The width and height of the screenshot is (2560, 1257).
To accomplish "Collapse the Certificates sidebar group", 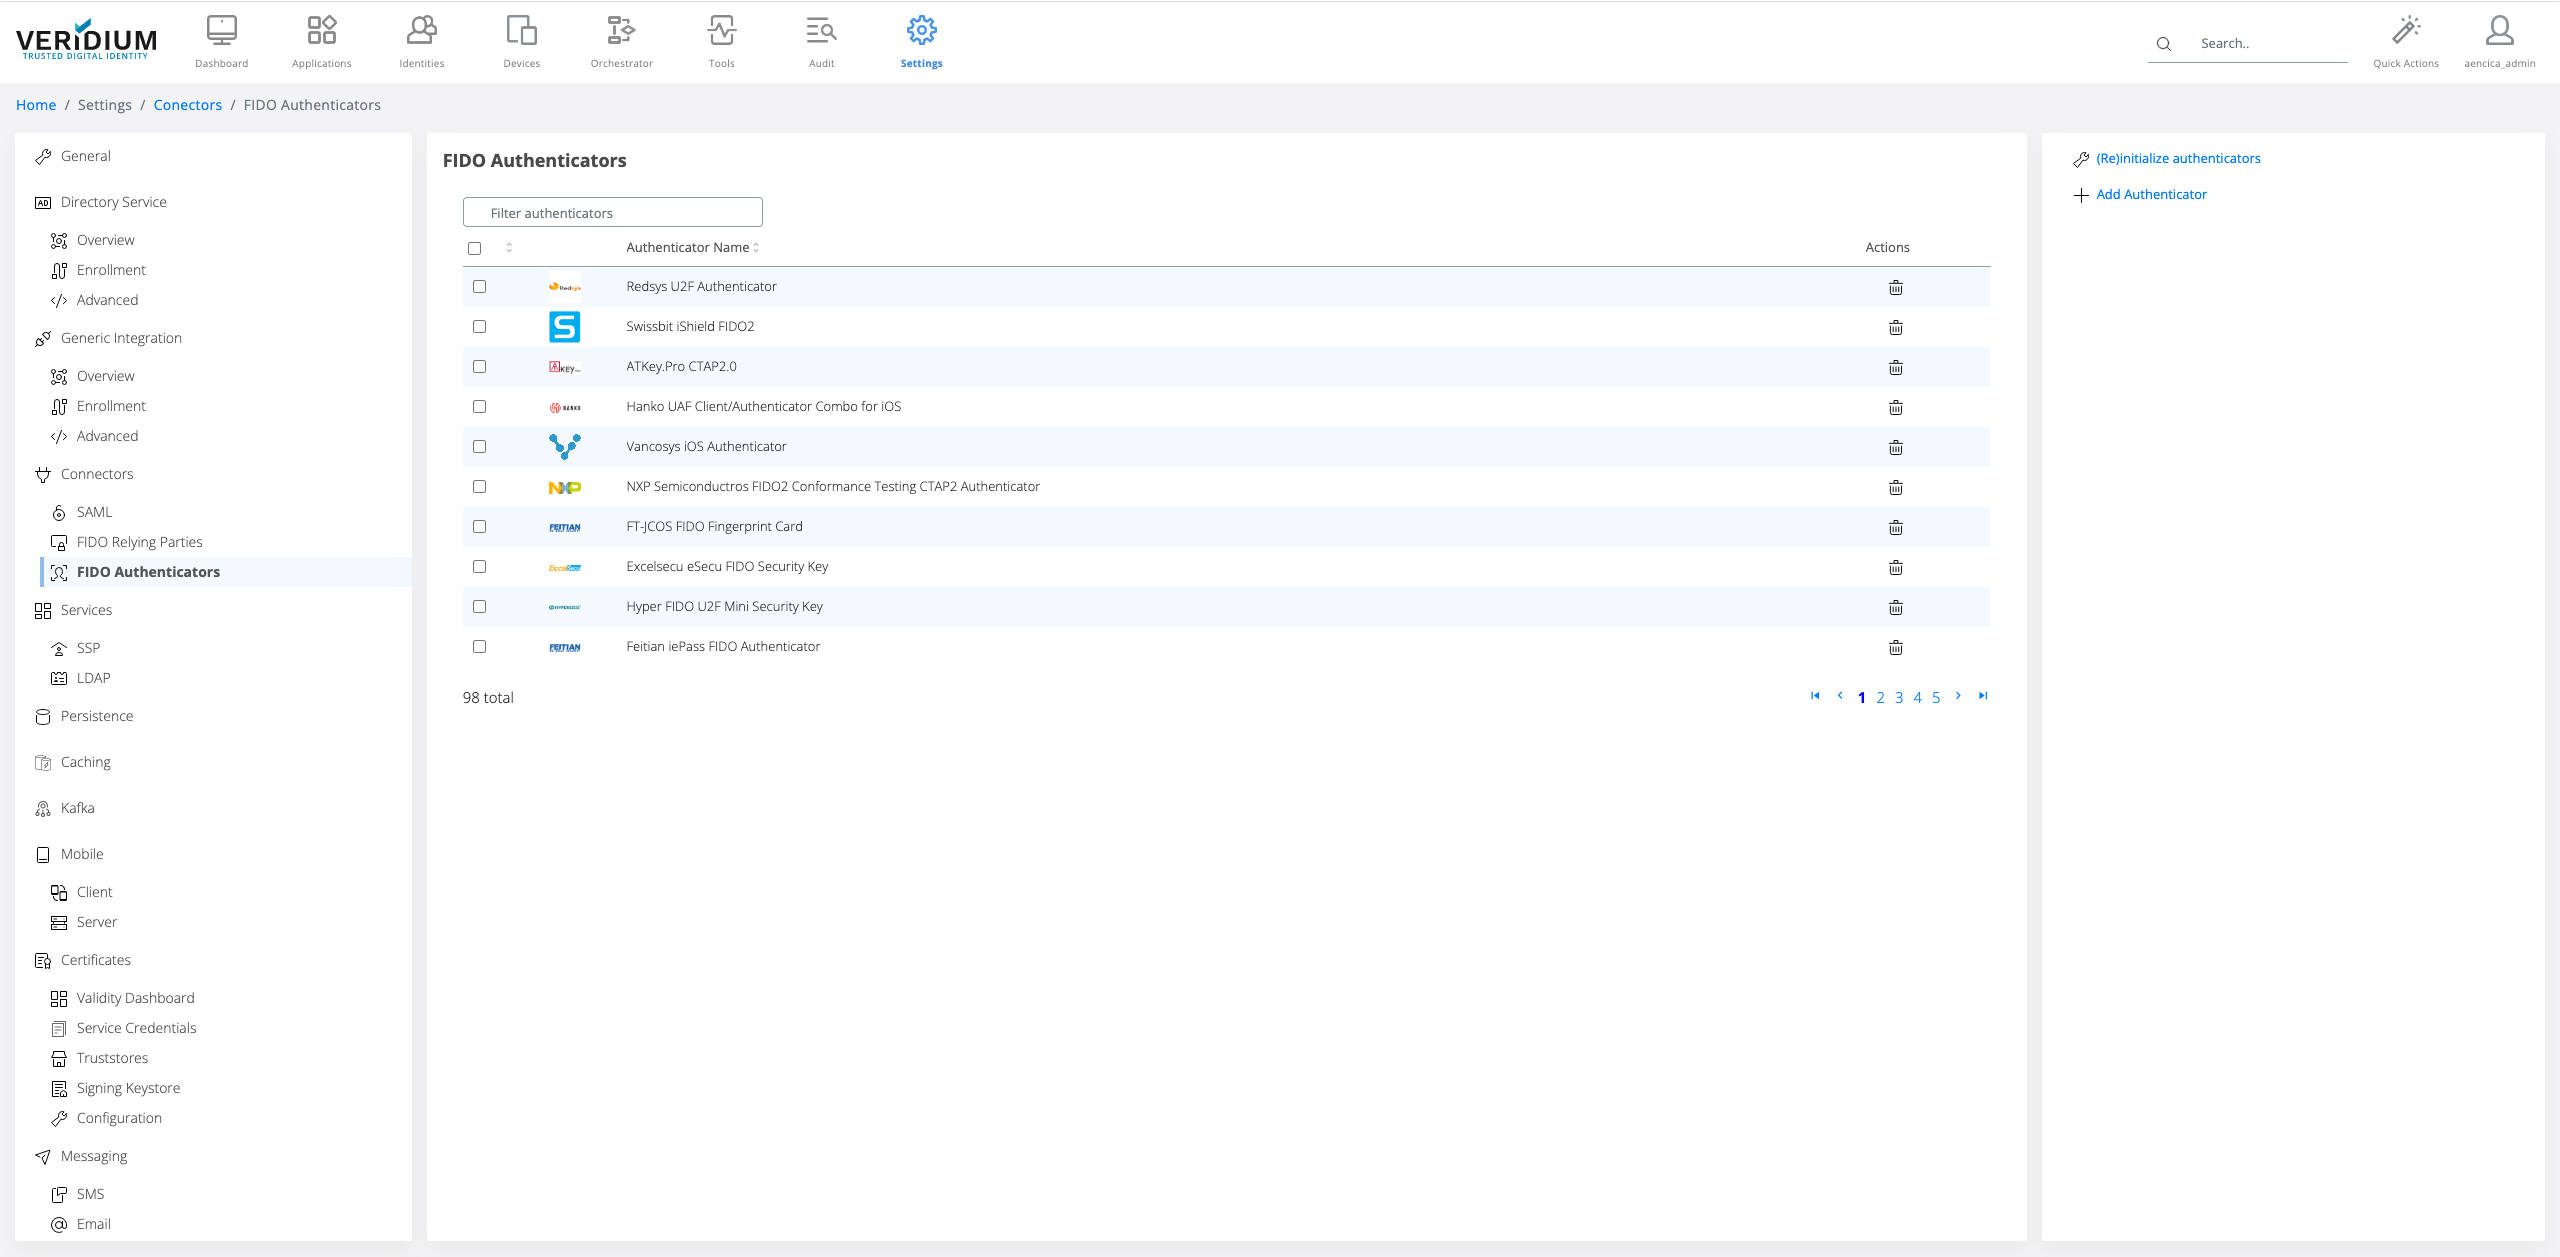I will [x=95, y=960].
